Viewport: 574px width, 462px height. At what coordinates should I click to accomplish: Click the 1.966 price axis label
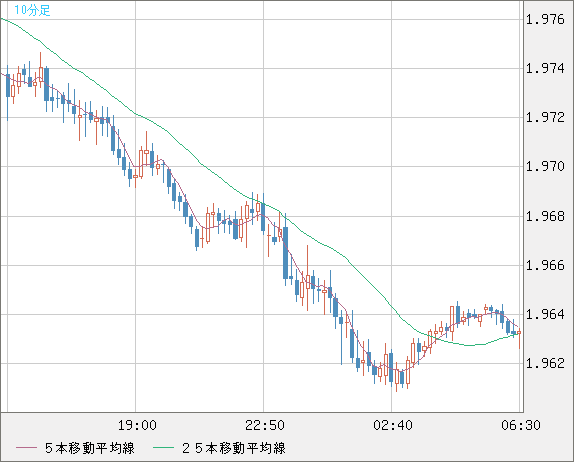(x=545, y=265)
